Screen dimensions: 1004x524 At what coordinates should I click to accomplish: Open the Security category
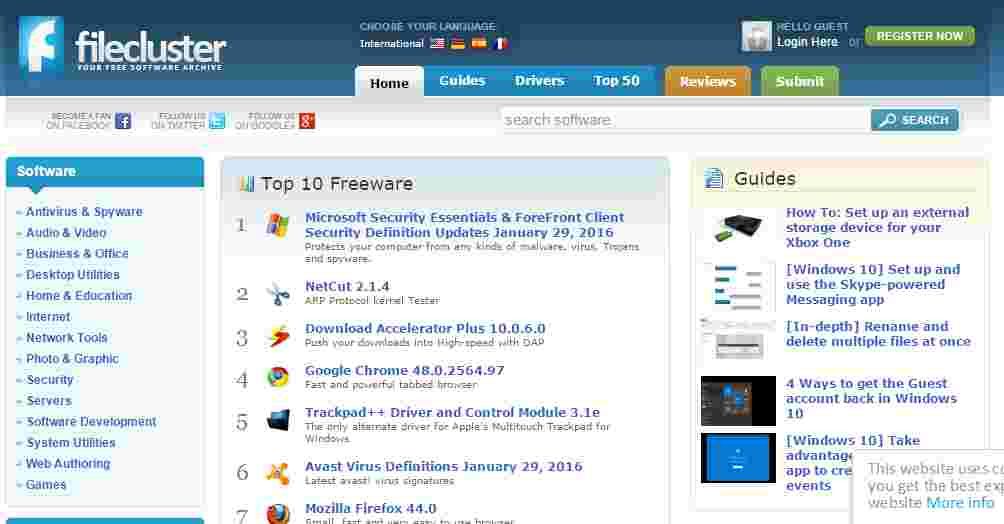(49, 380)
